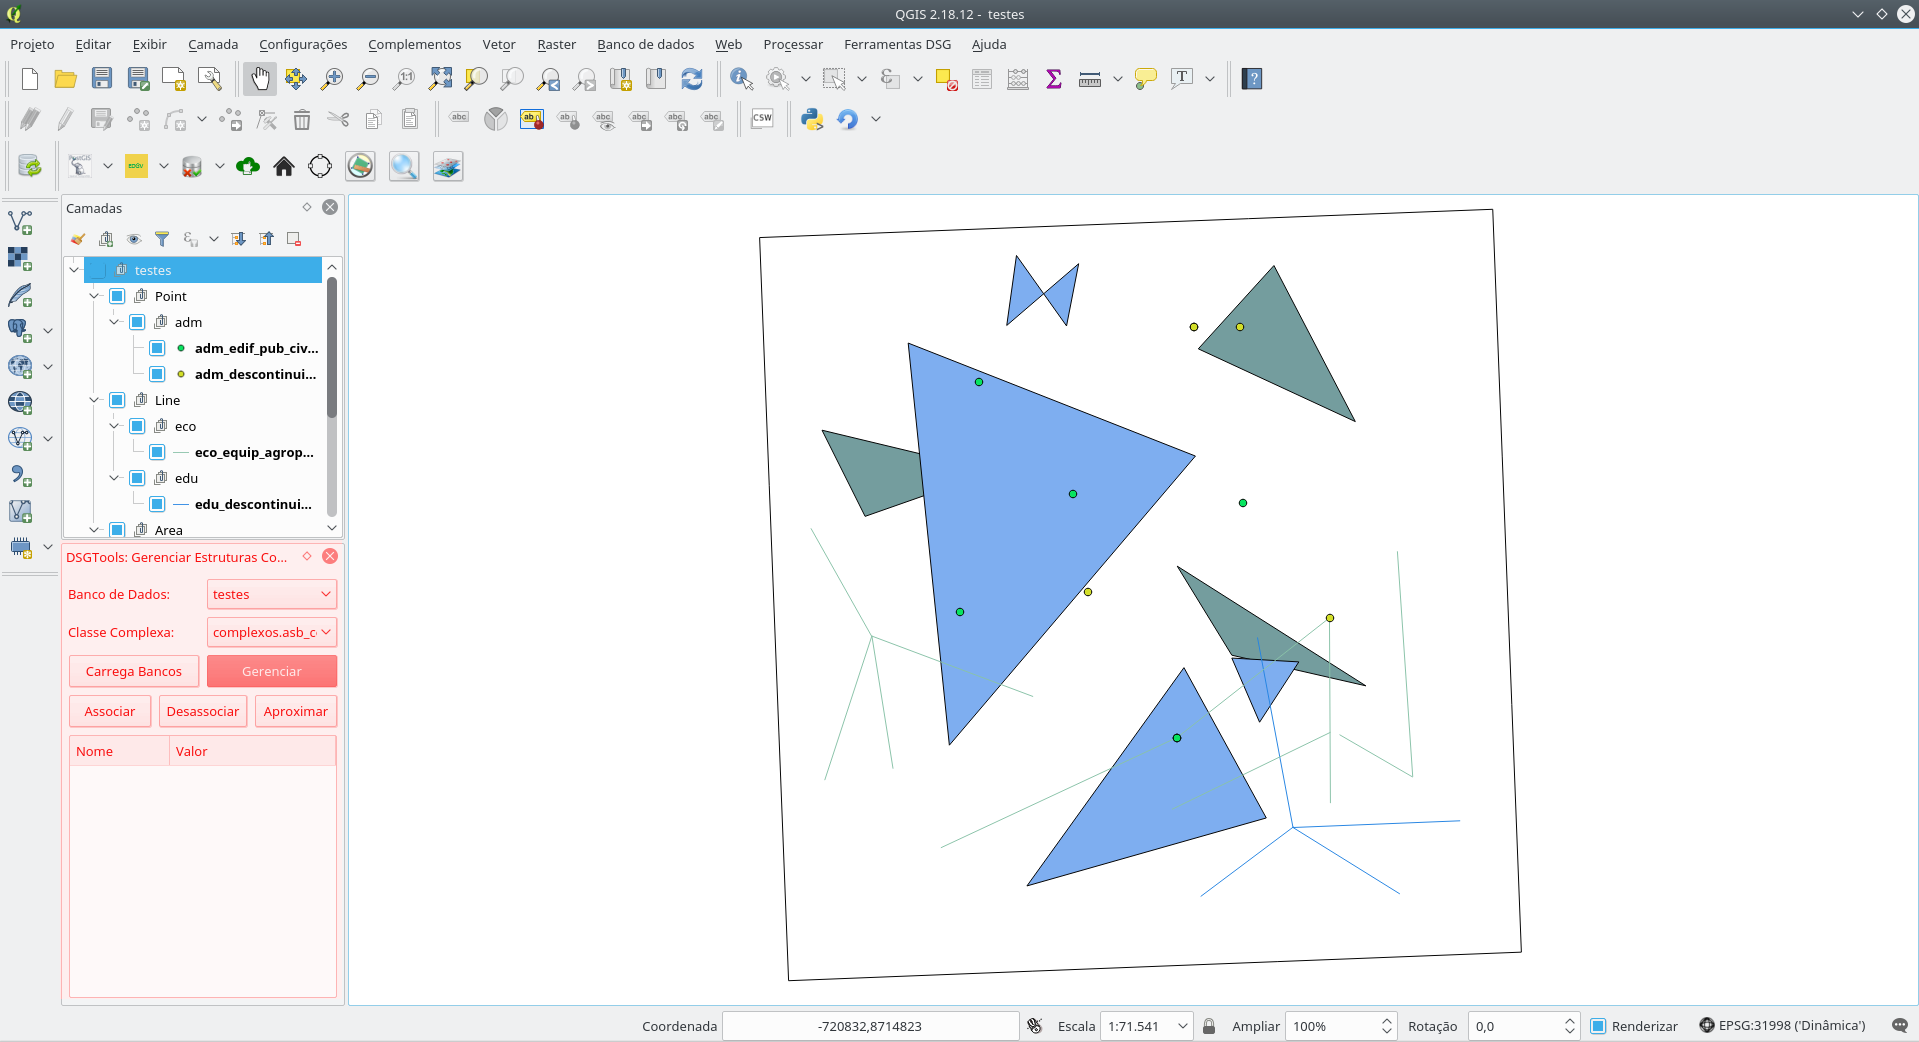Select the Identify Features tool

tap(741, 79)
